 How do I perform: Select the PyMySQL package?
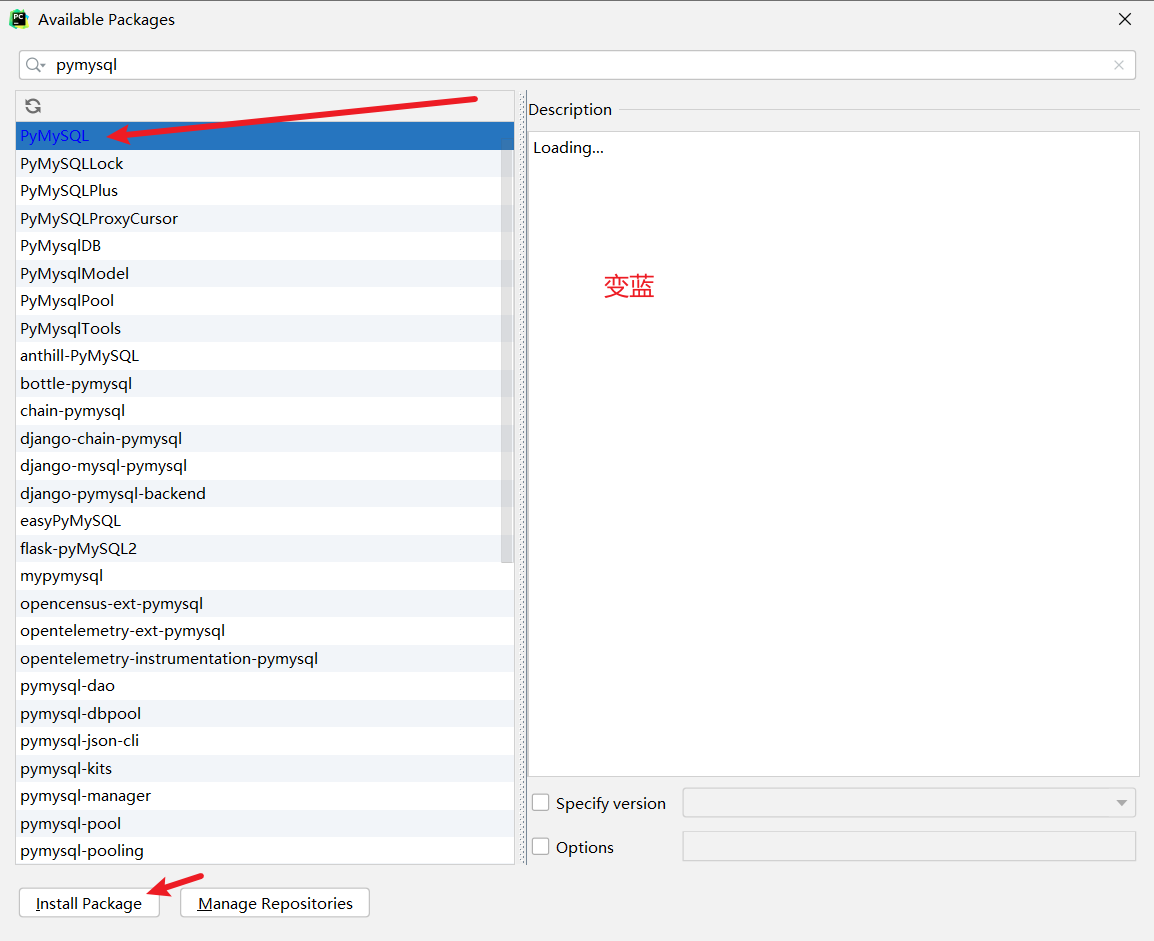click(265, 136)
